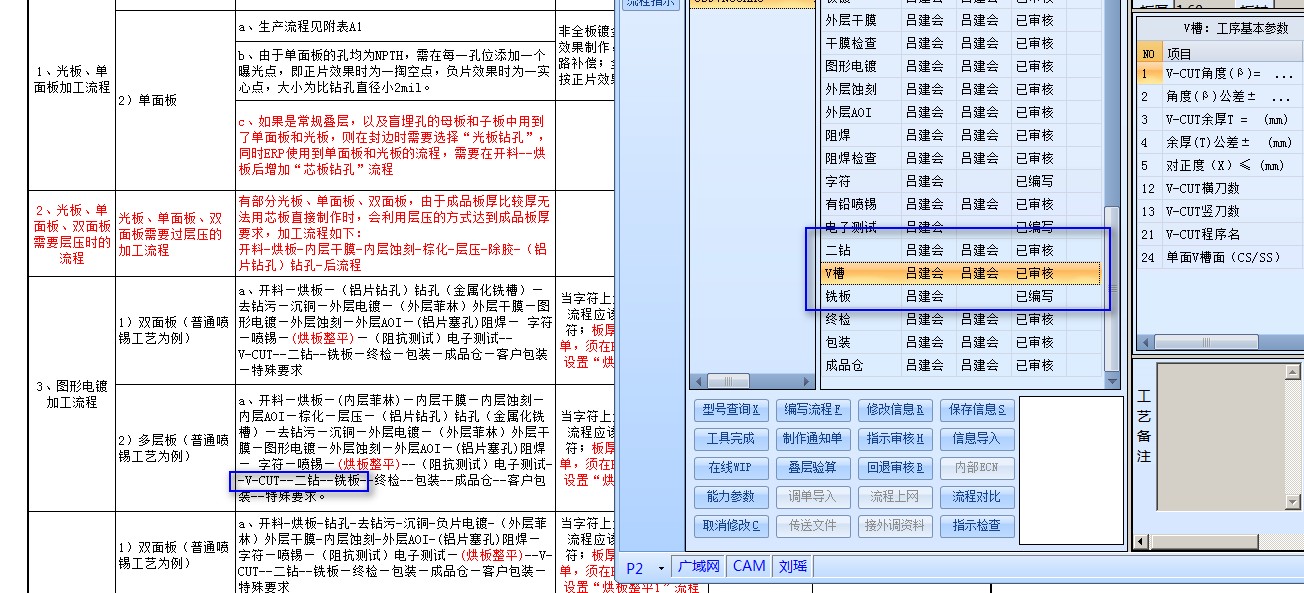Select spreadsheet cell 2）单面板
1304x593 pixels.
(174, 100)
